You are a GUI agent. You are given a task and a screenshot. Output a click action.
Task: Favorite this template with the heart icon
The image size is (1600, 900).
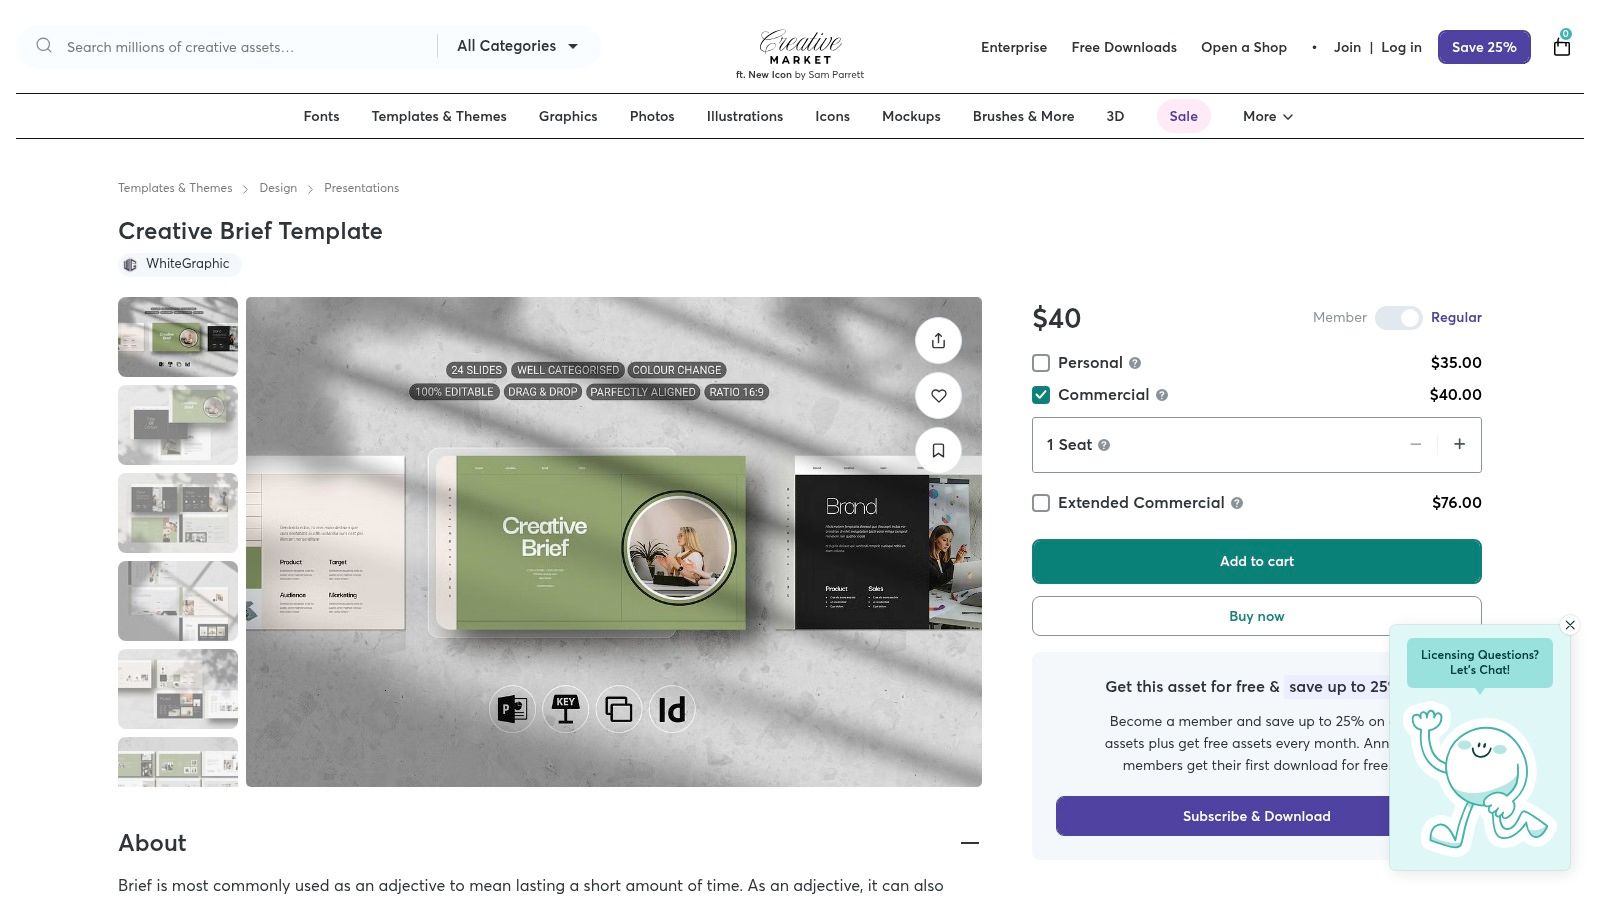point(938,395)
